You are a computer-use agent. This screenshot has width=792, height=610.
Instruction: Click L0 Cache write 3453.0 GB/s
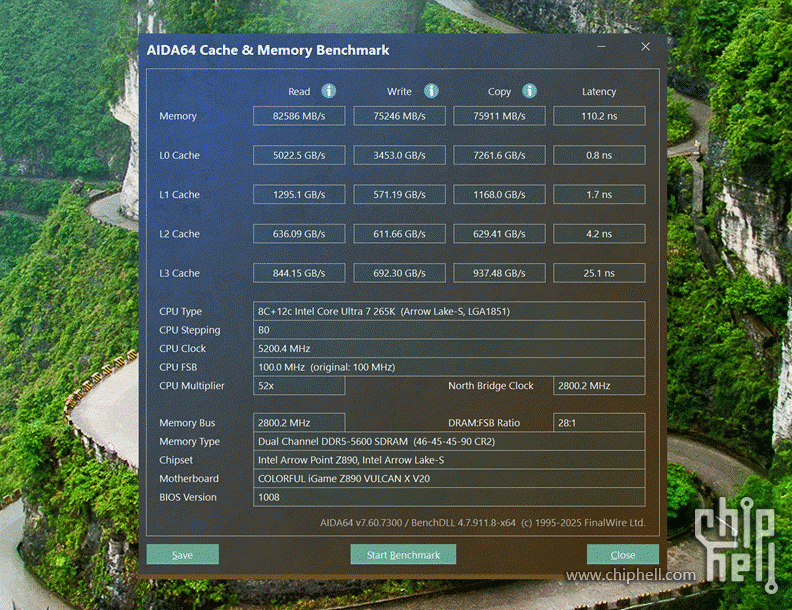[x=399, y=155]
